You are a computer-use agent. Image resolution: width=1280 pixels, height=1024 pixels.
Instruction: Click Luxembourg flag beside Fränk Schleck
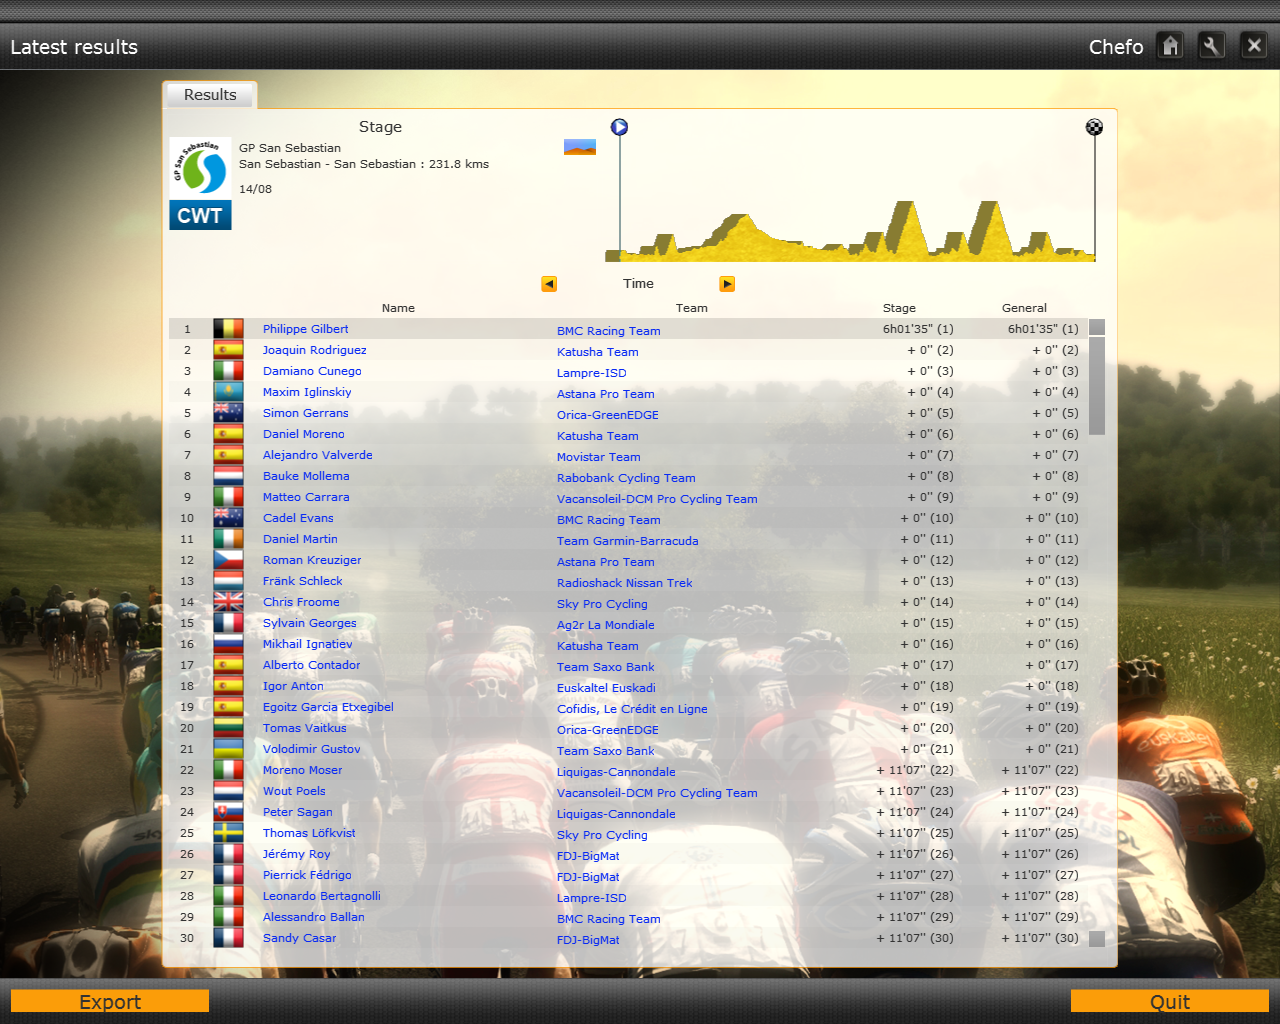click(228, 581)
